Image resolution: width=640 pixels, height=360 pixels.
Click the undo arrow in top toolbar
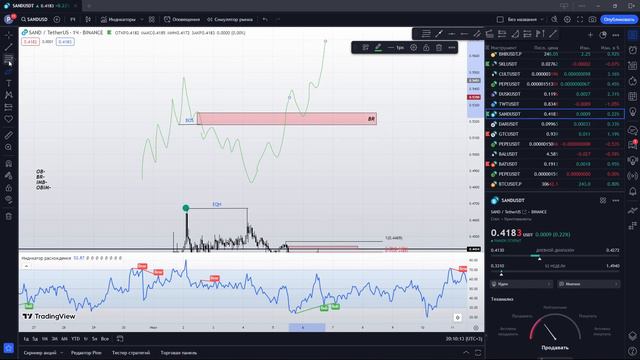point(265,19)
